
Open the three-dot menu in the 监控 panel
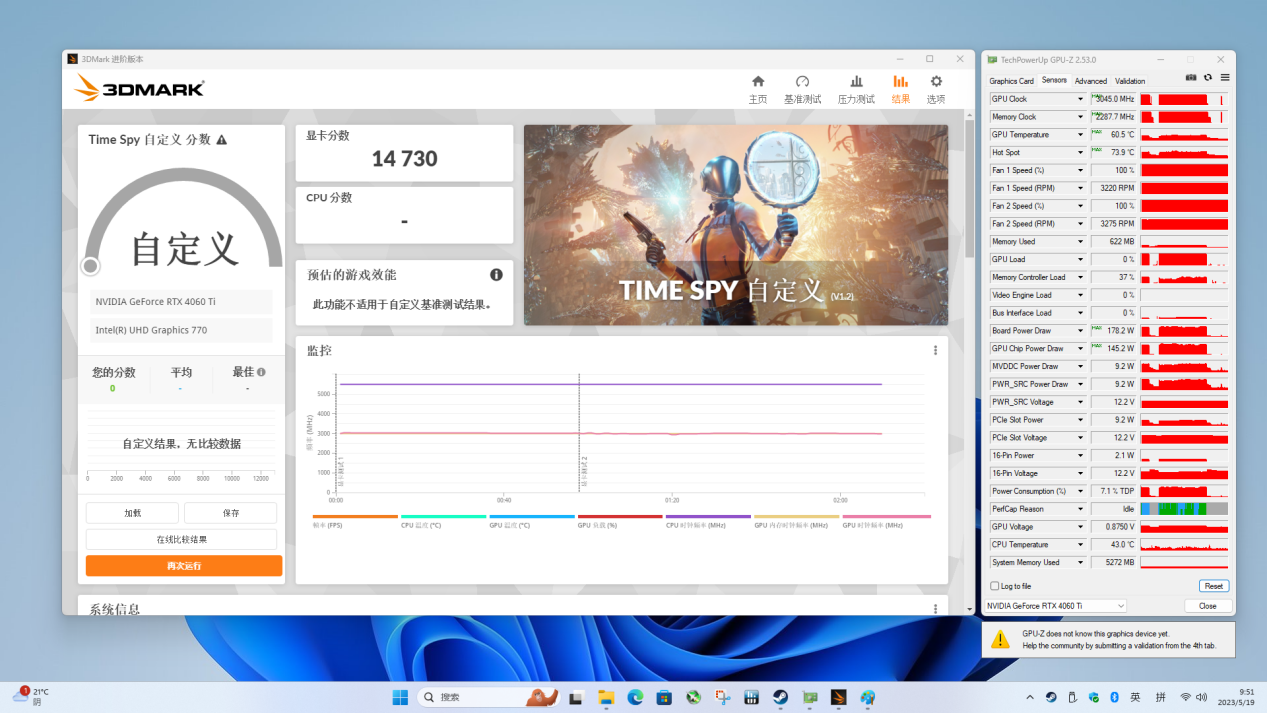pyautogui.click(x=935, y=351)
